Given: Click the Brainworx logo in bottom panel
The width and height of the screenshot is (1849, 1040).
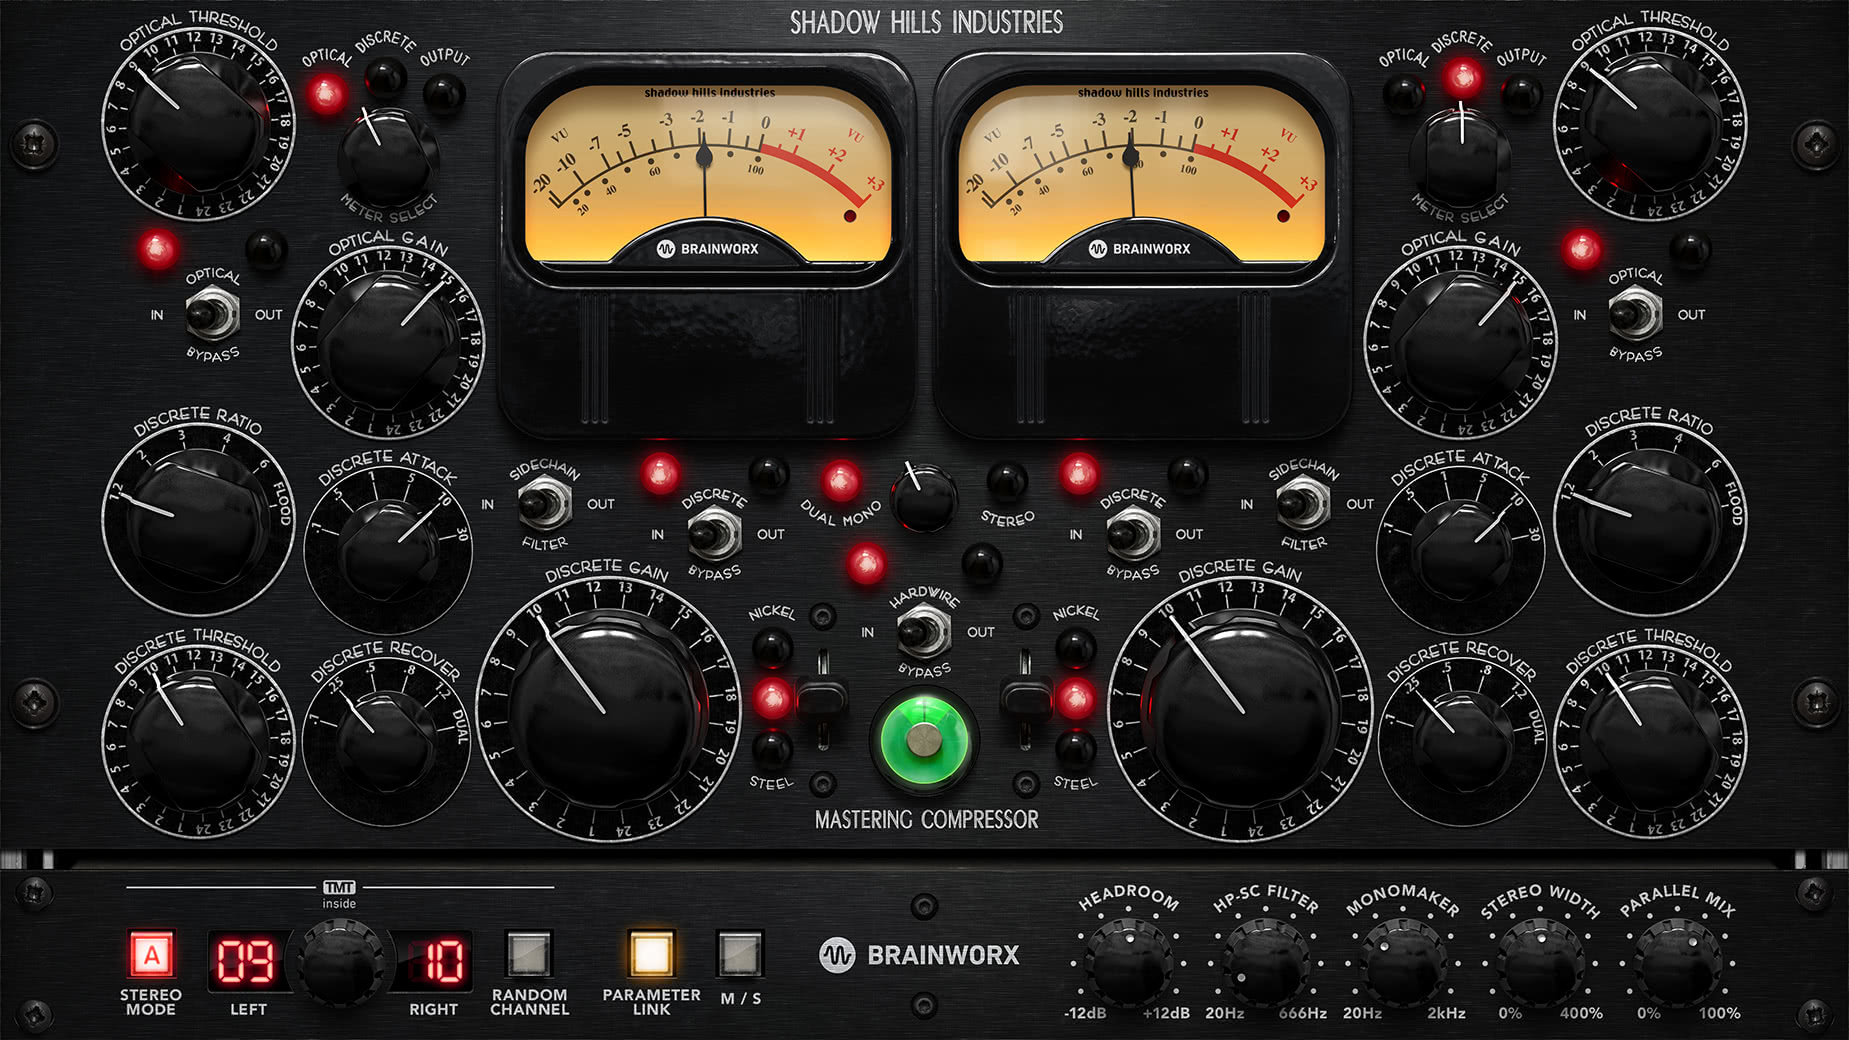Looking at the screenshot, I should coord(919,955).
